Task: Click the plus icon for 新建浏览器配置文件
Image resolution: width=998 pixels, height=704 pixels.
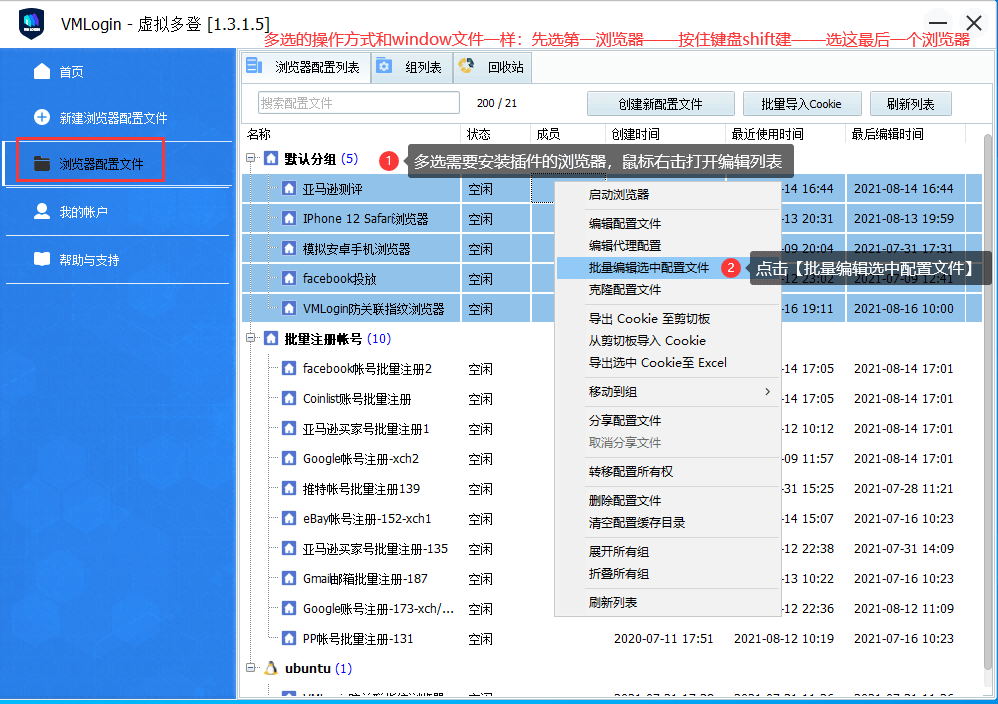Action: (x=42, y=117)
